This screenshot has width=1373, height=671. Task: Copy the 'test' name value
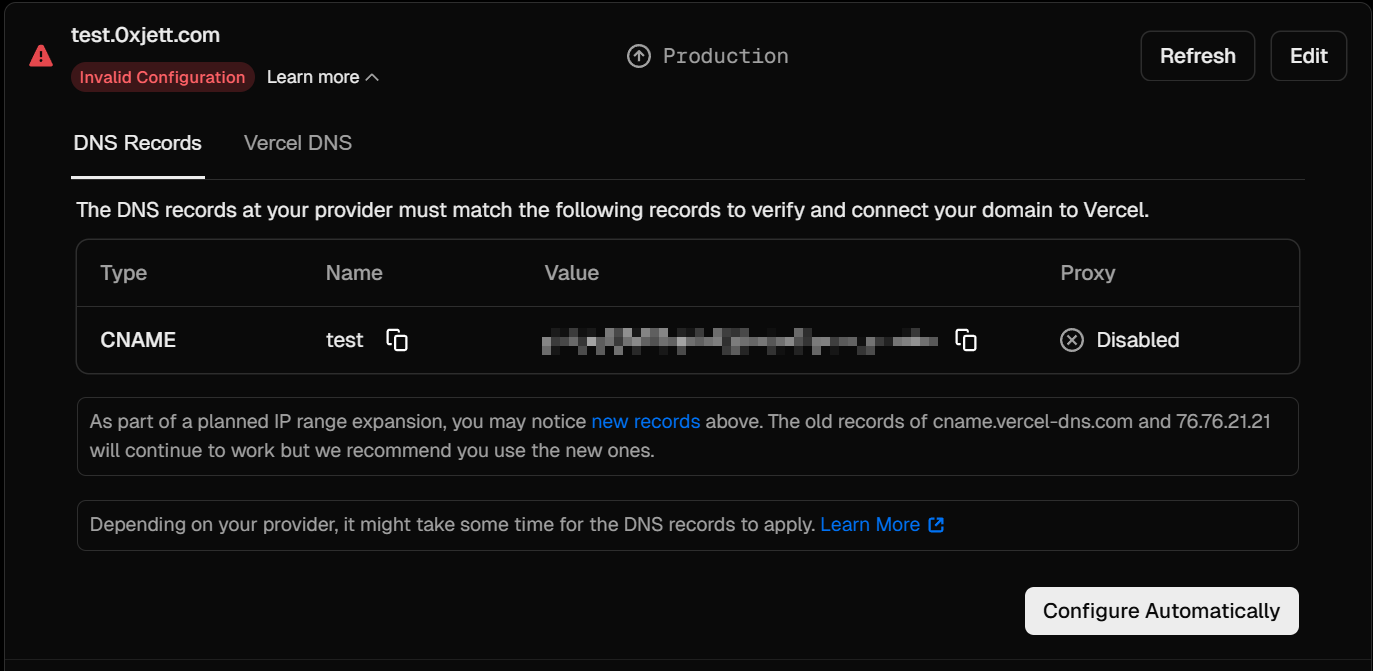tap(397, 340)
